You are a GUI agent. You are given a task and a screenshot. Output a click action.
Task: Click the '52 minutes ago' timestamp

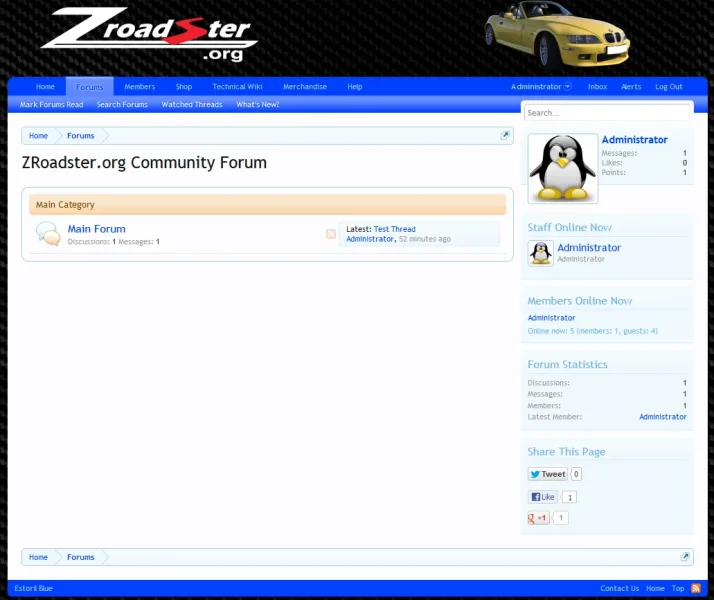pyautogui.click(x=425, y=239)
